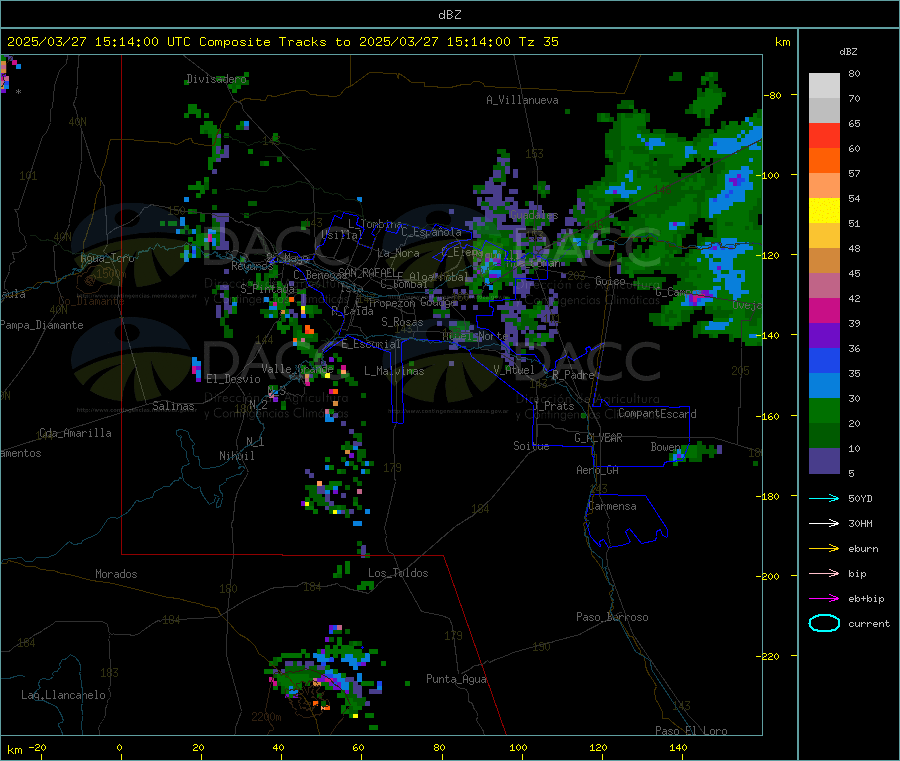
Task: Click the Salinas place label
Action: 173,406
